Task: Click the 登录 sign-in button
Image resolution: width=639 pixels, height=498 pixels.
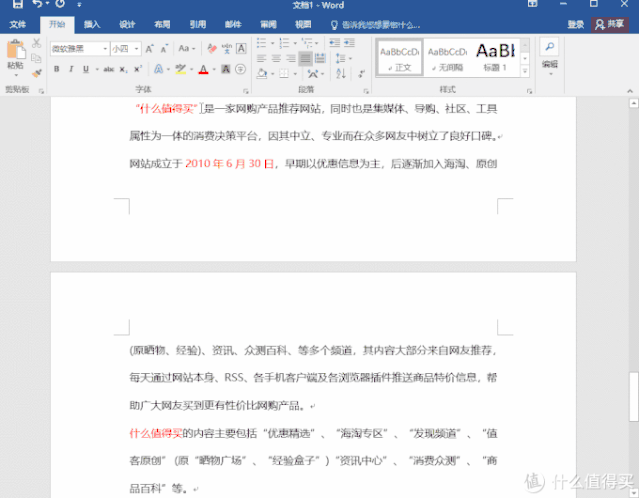Action: 576,25
